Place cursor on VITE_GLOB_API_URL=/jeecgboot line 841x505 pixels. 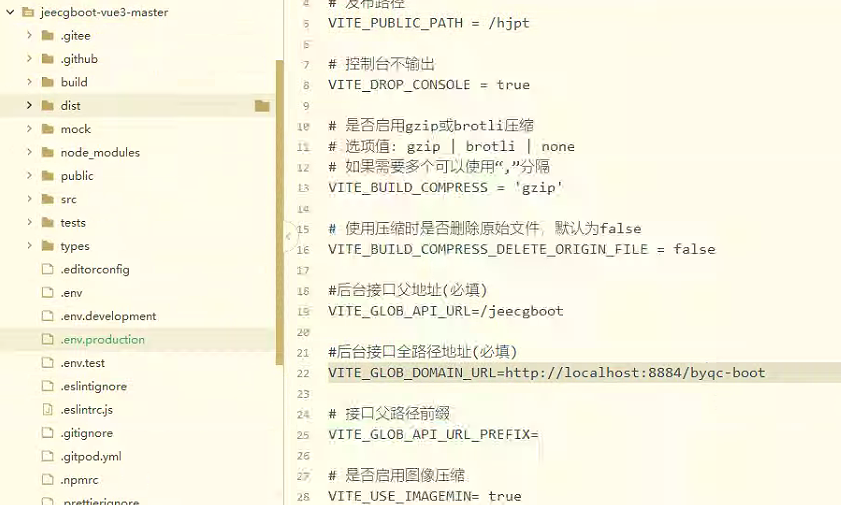click(445, 311)
